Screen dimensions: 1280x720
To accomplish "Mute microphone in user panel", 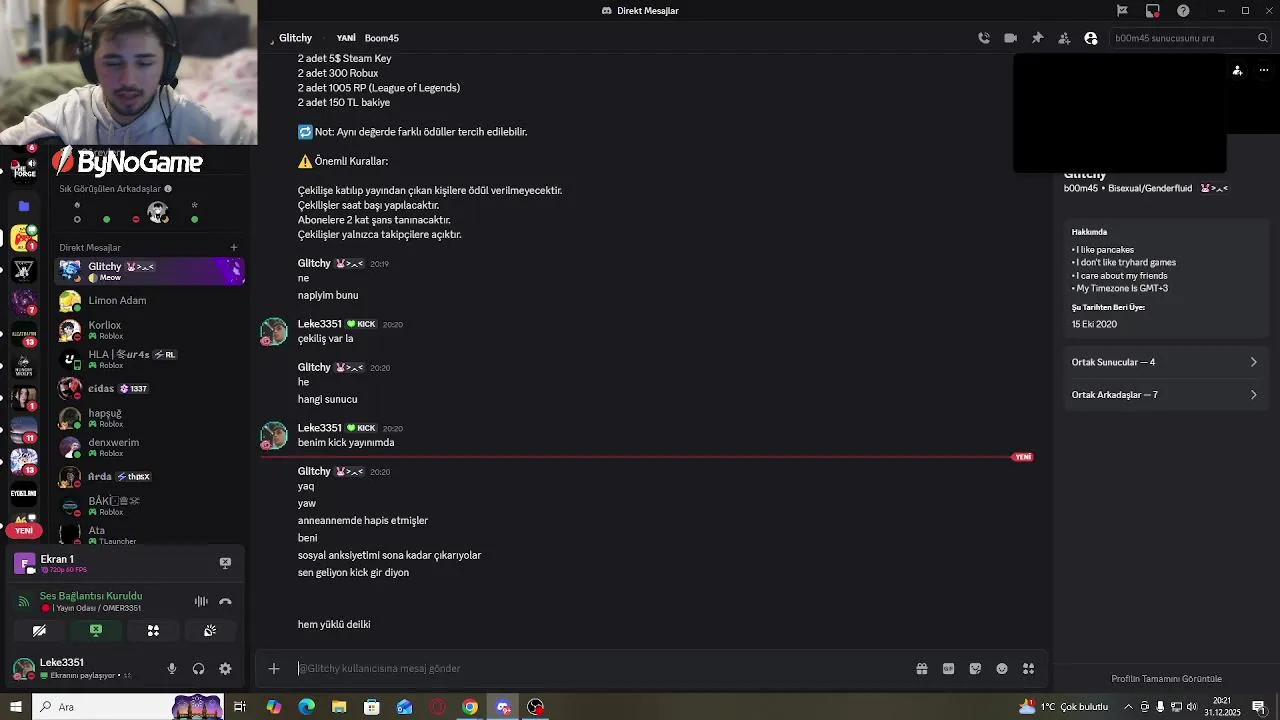I will click(172, 669).
